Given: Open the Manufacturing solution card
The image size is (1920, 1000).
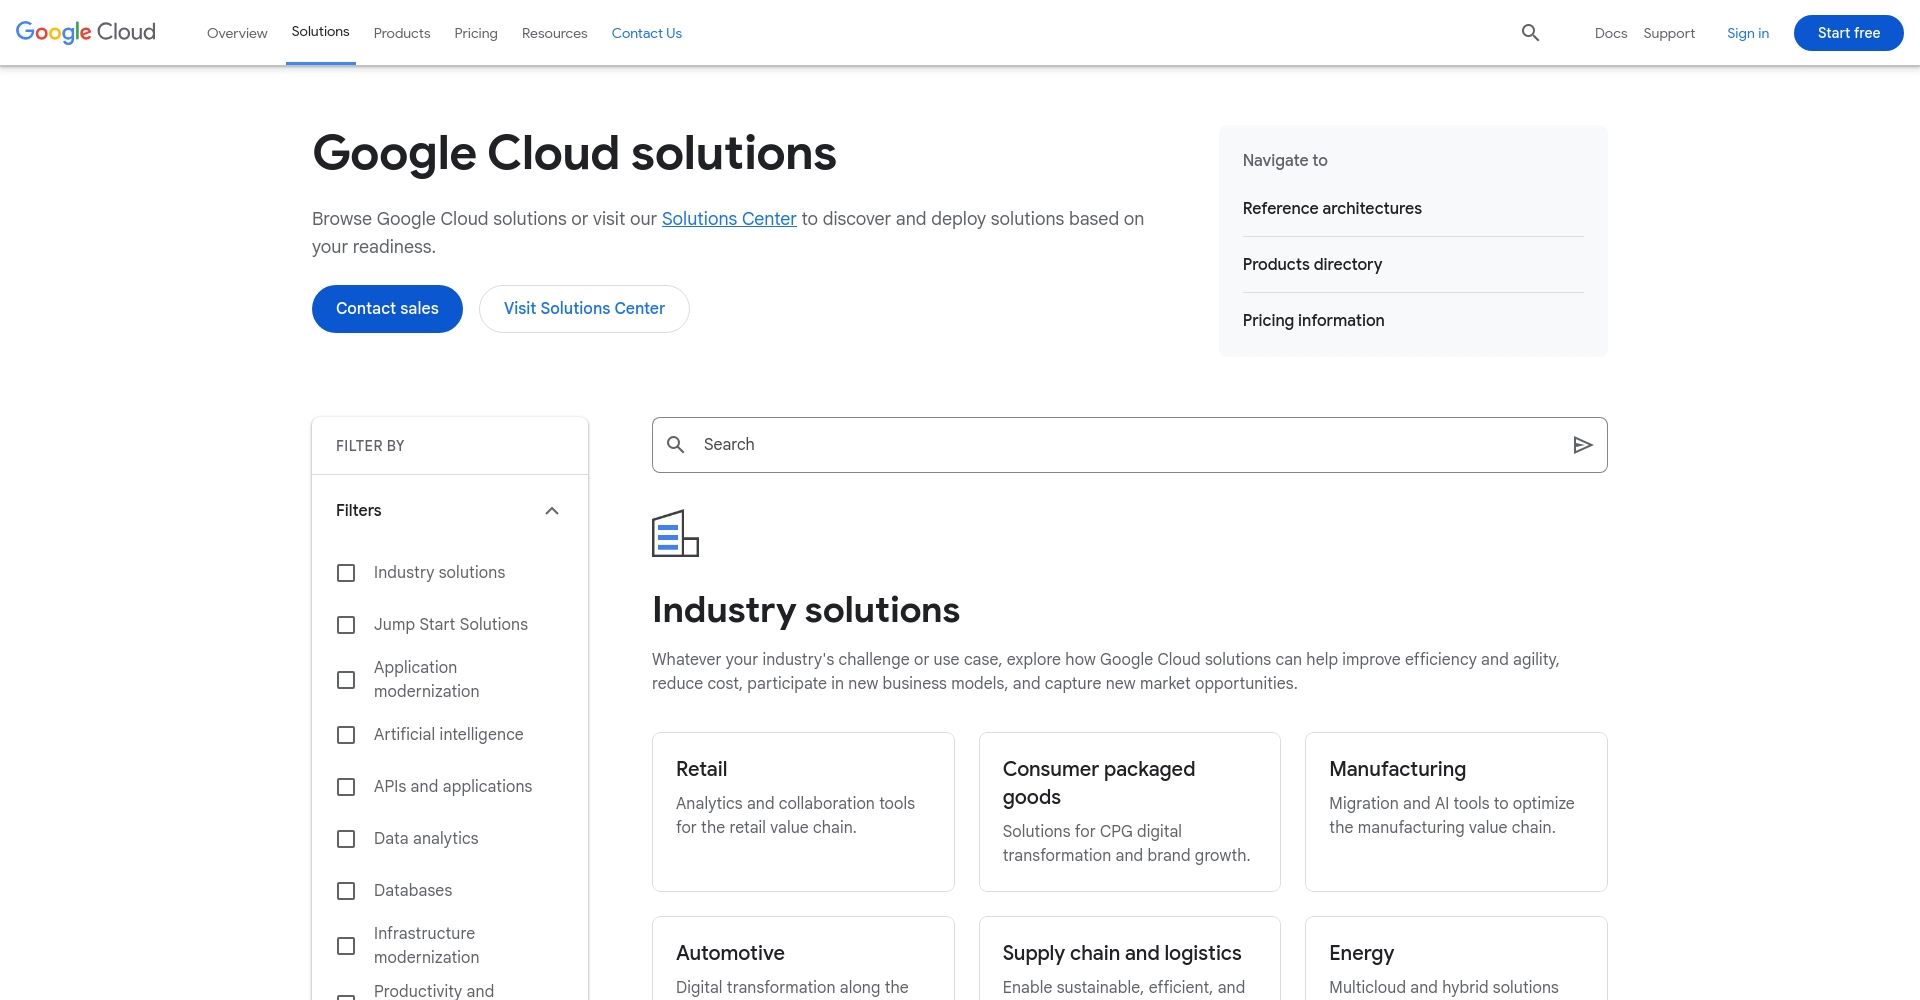Looking at the screenshot, I should pos(1456,812).
